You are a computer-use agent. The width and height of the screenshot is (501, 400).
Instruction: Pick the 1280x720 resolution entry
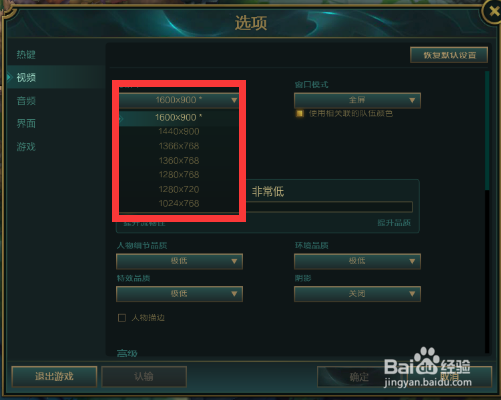point(179,189)
